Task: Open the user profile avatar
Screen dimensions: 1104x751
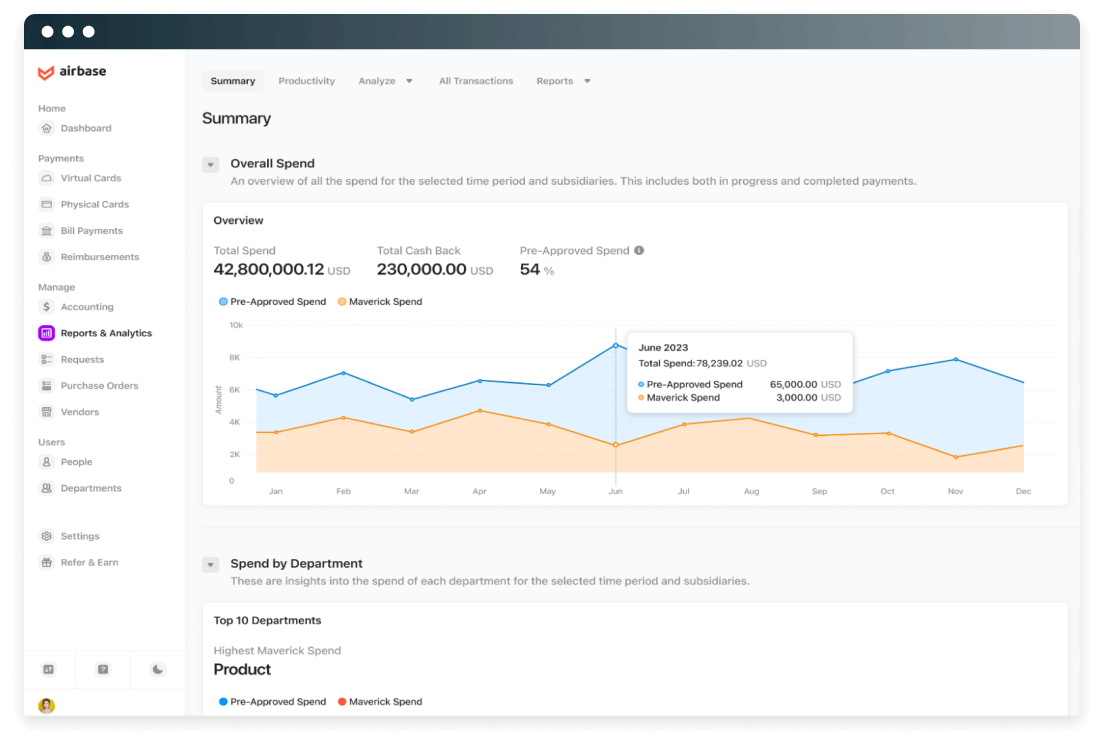Action: click(46, 705)
